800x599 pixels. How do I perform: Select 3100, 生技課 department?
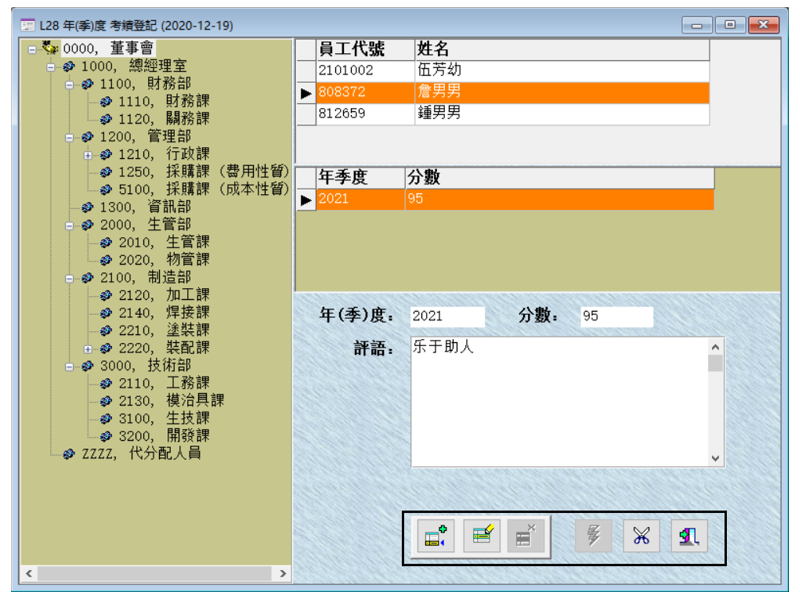164,418
